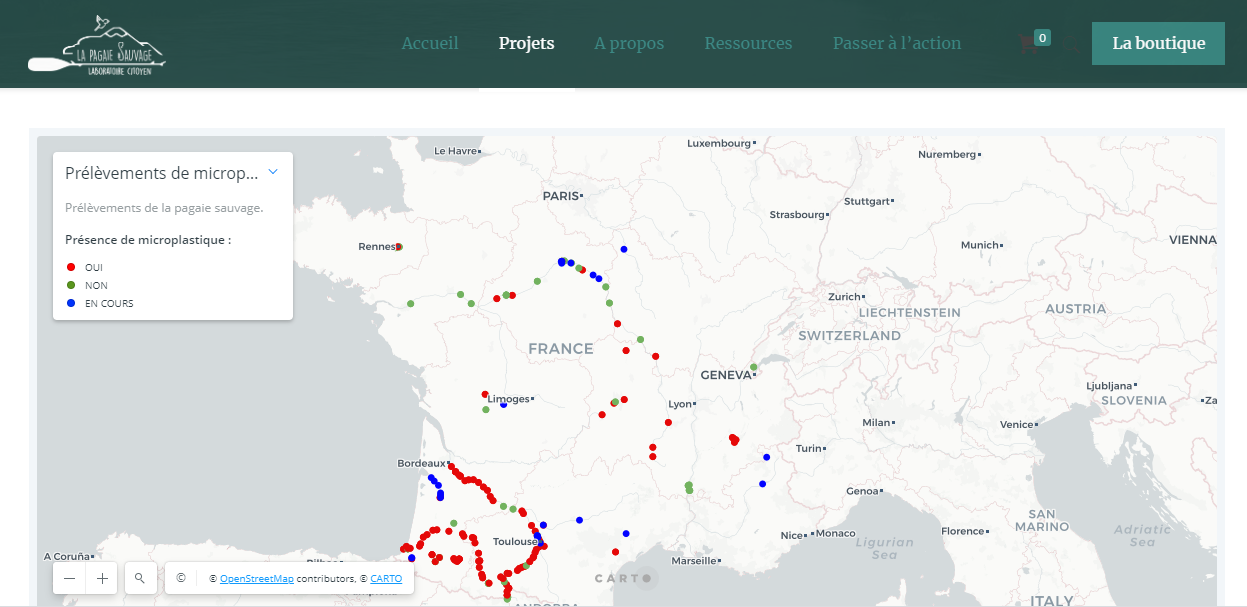
Task: Collapse the Prélèvements legend with chevron
Action: tap(273, 172)
